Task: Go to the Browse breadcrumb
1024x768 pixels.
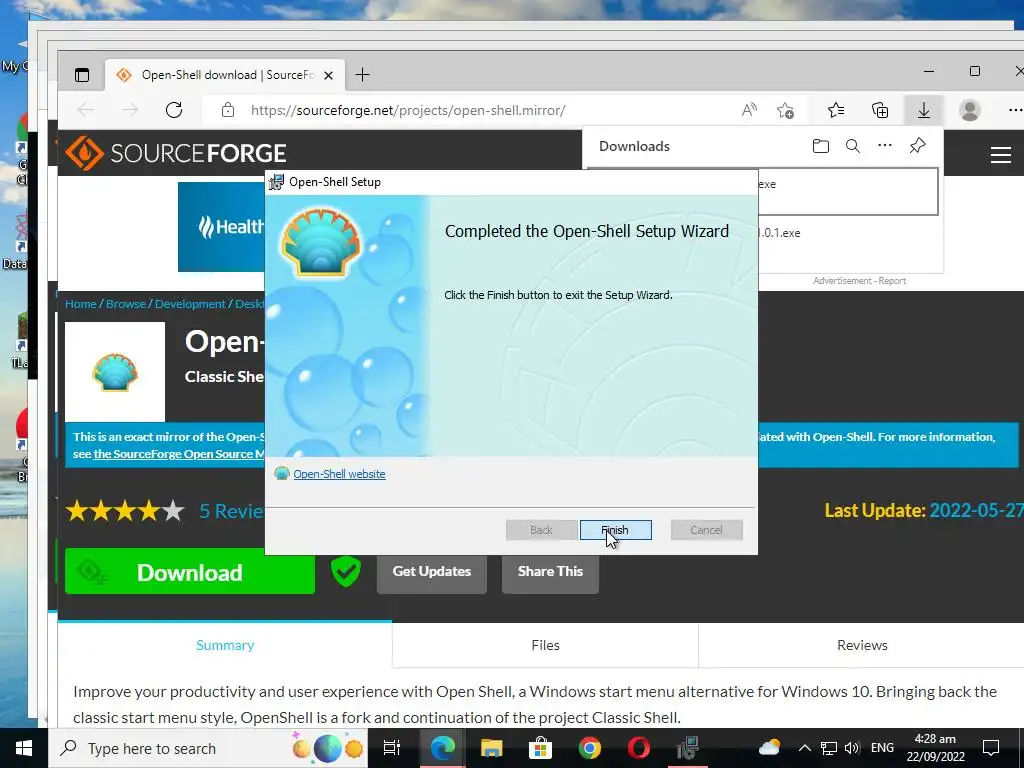Action: 125,304
